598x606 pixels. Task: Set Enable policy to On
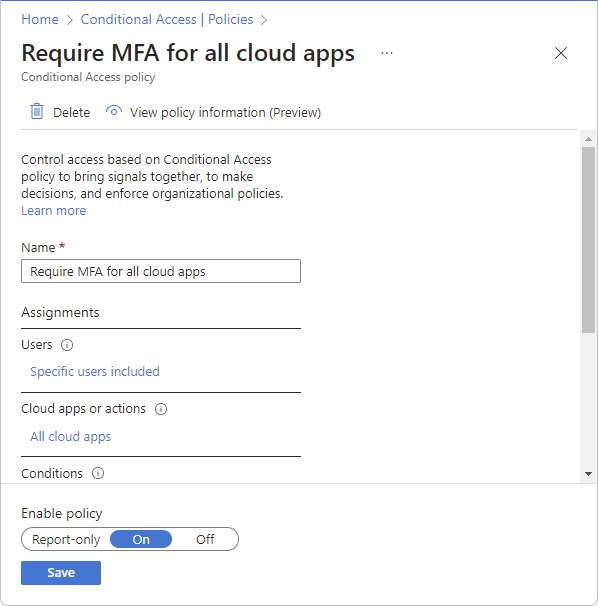click(141, 539)
